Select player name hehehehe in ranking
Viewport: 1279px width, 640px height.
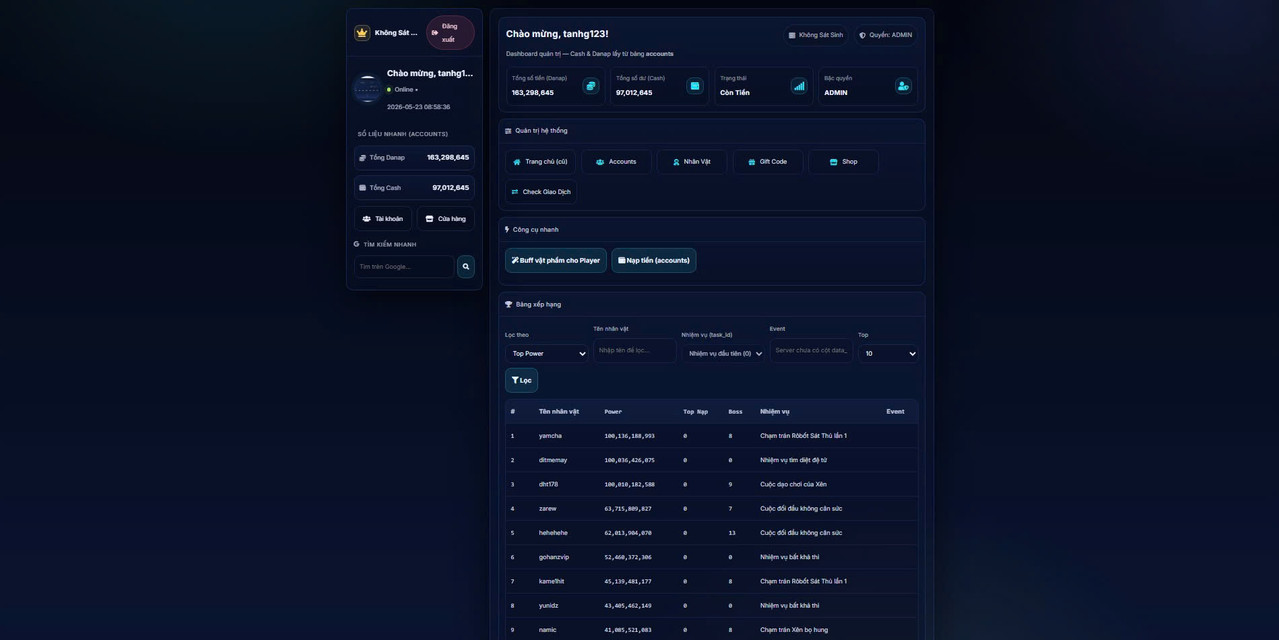[x=553, y=533]
